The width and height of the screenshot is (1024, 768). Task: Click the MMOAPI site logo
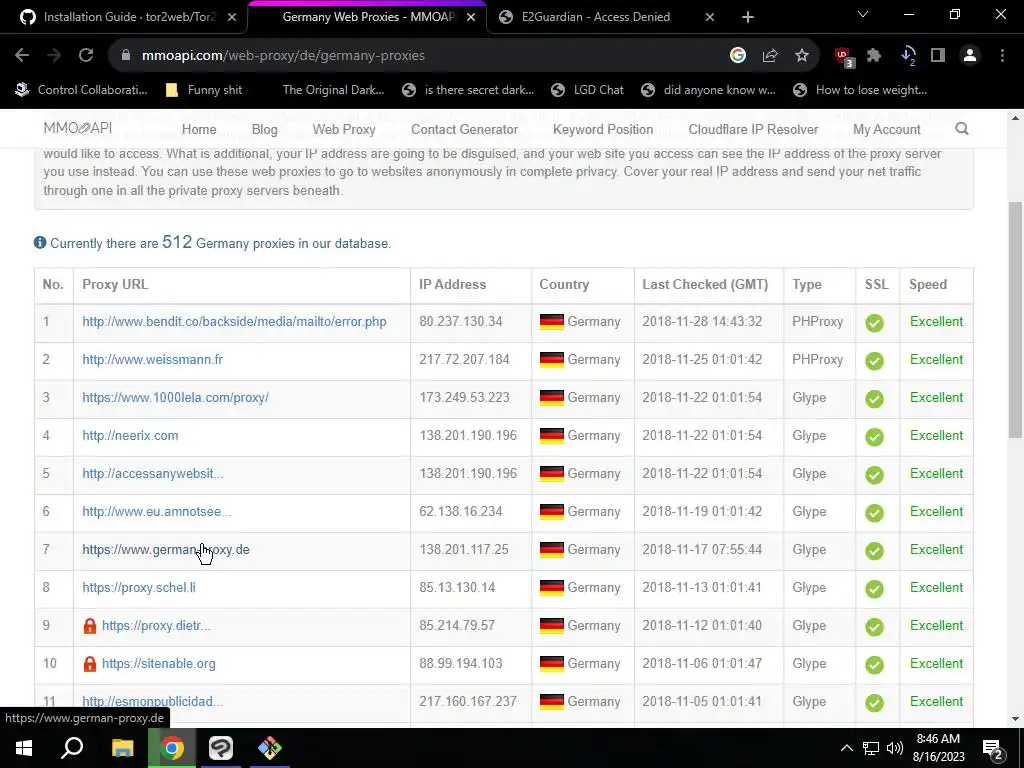tap(78, 128)
